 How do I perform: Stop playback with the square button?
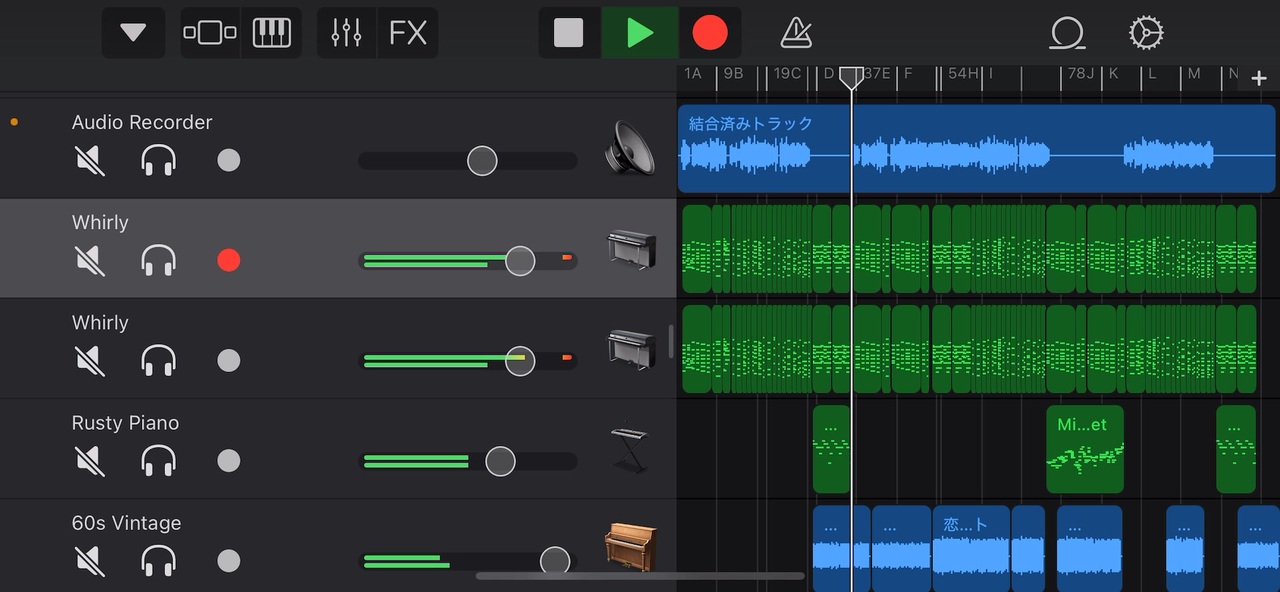click(569, 33)
